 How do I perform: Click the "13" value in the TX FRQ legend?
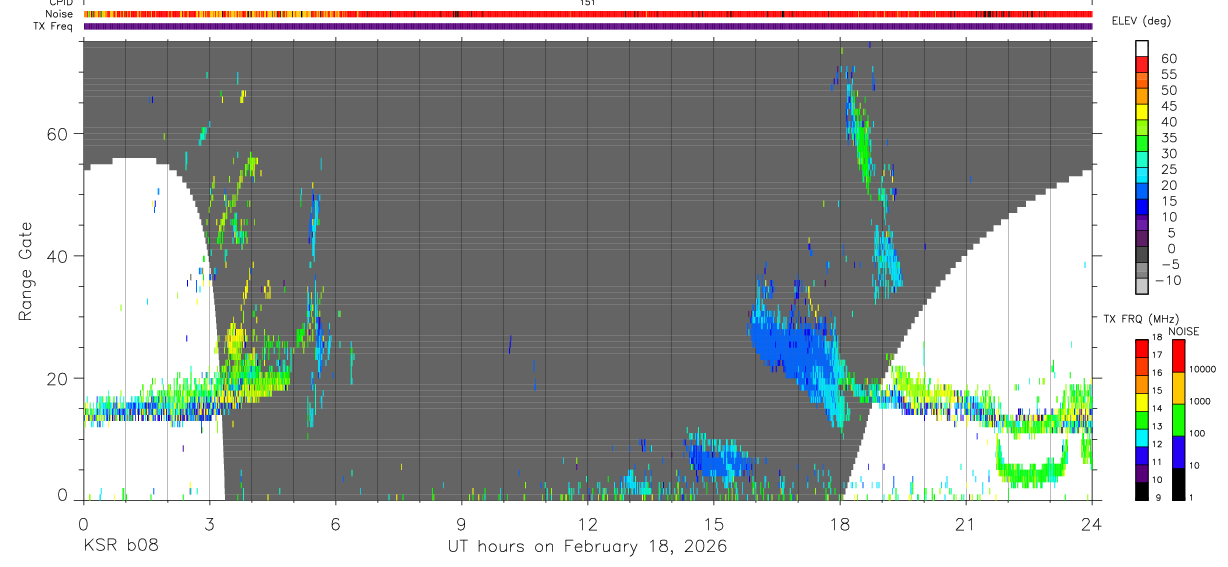point(1157,426)
